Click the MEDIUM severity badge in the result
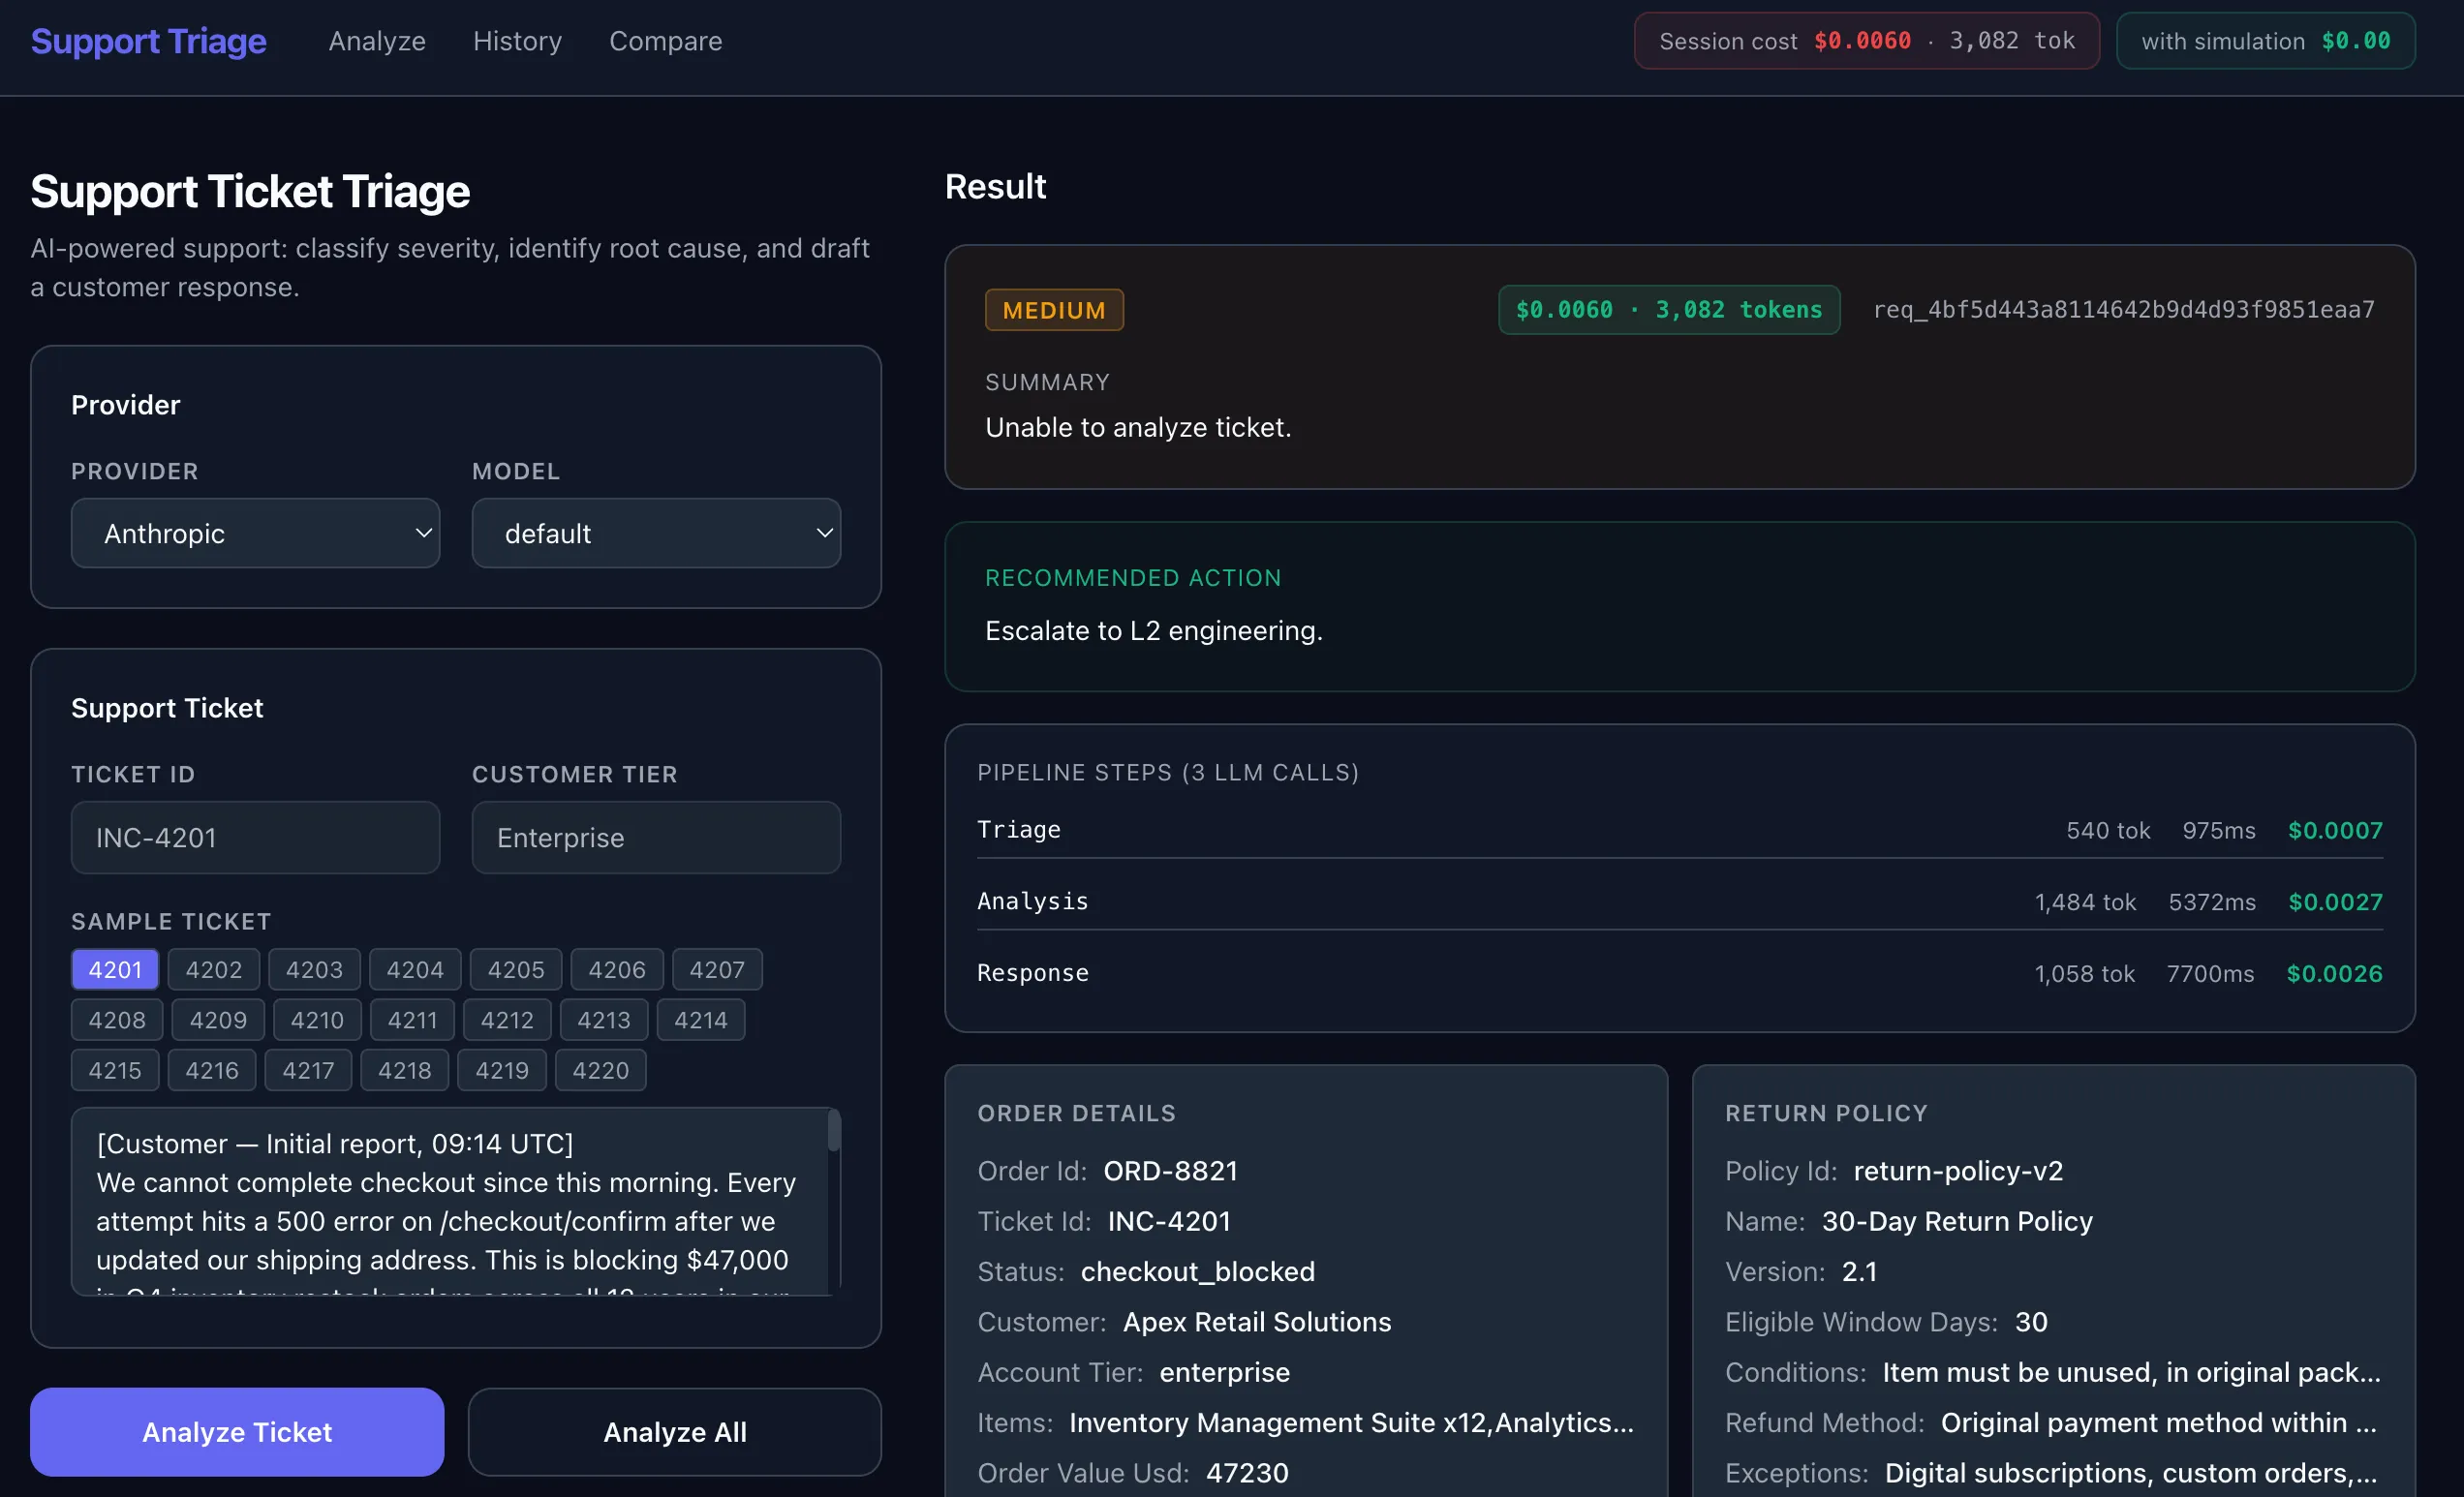The width and height of the screenshot is (2464, 1497). [1053, 309]
